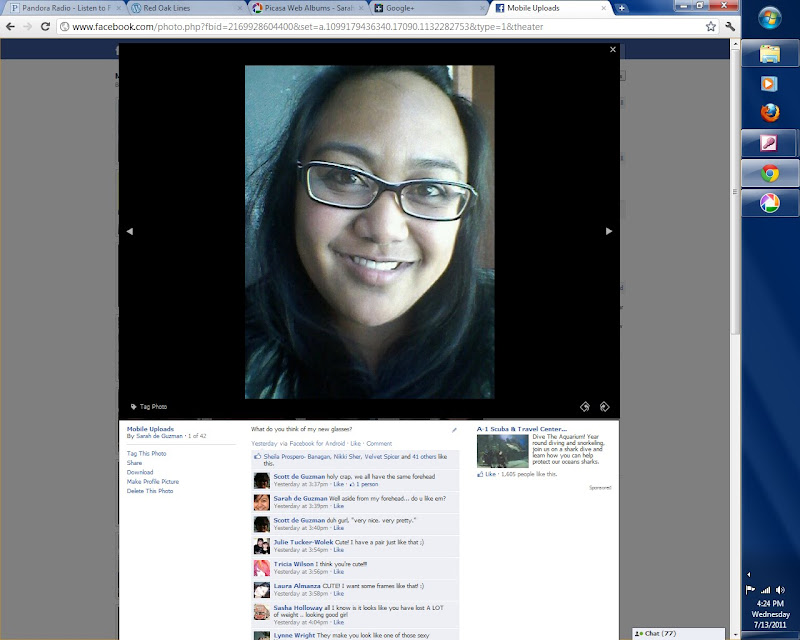Open volume control in system tray

pyautogui.click(x=781, y=590)
